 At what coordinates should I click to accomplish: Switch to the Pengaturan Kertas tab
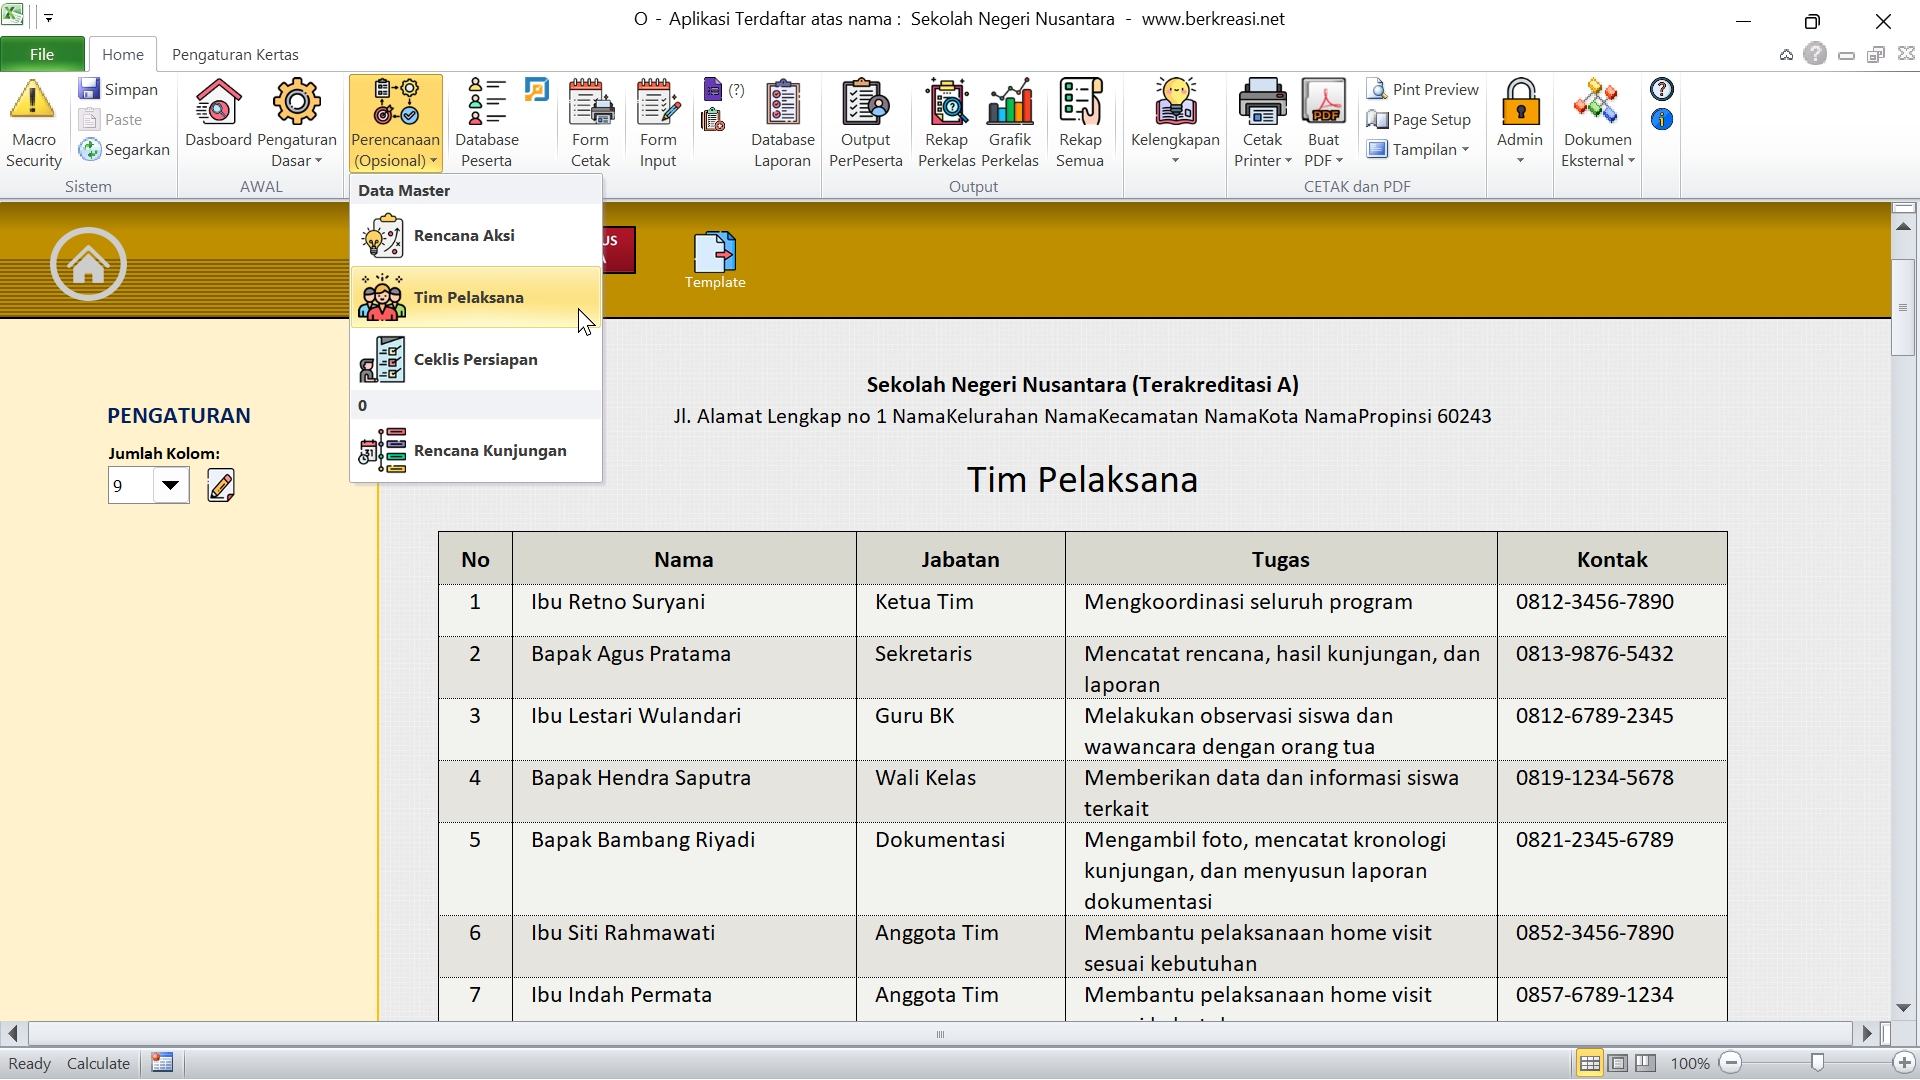(x=235, y=54)
